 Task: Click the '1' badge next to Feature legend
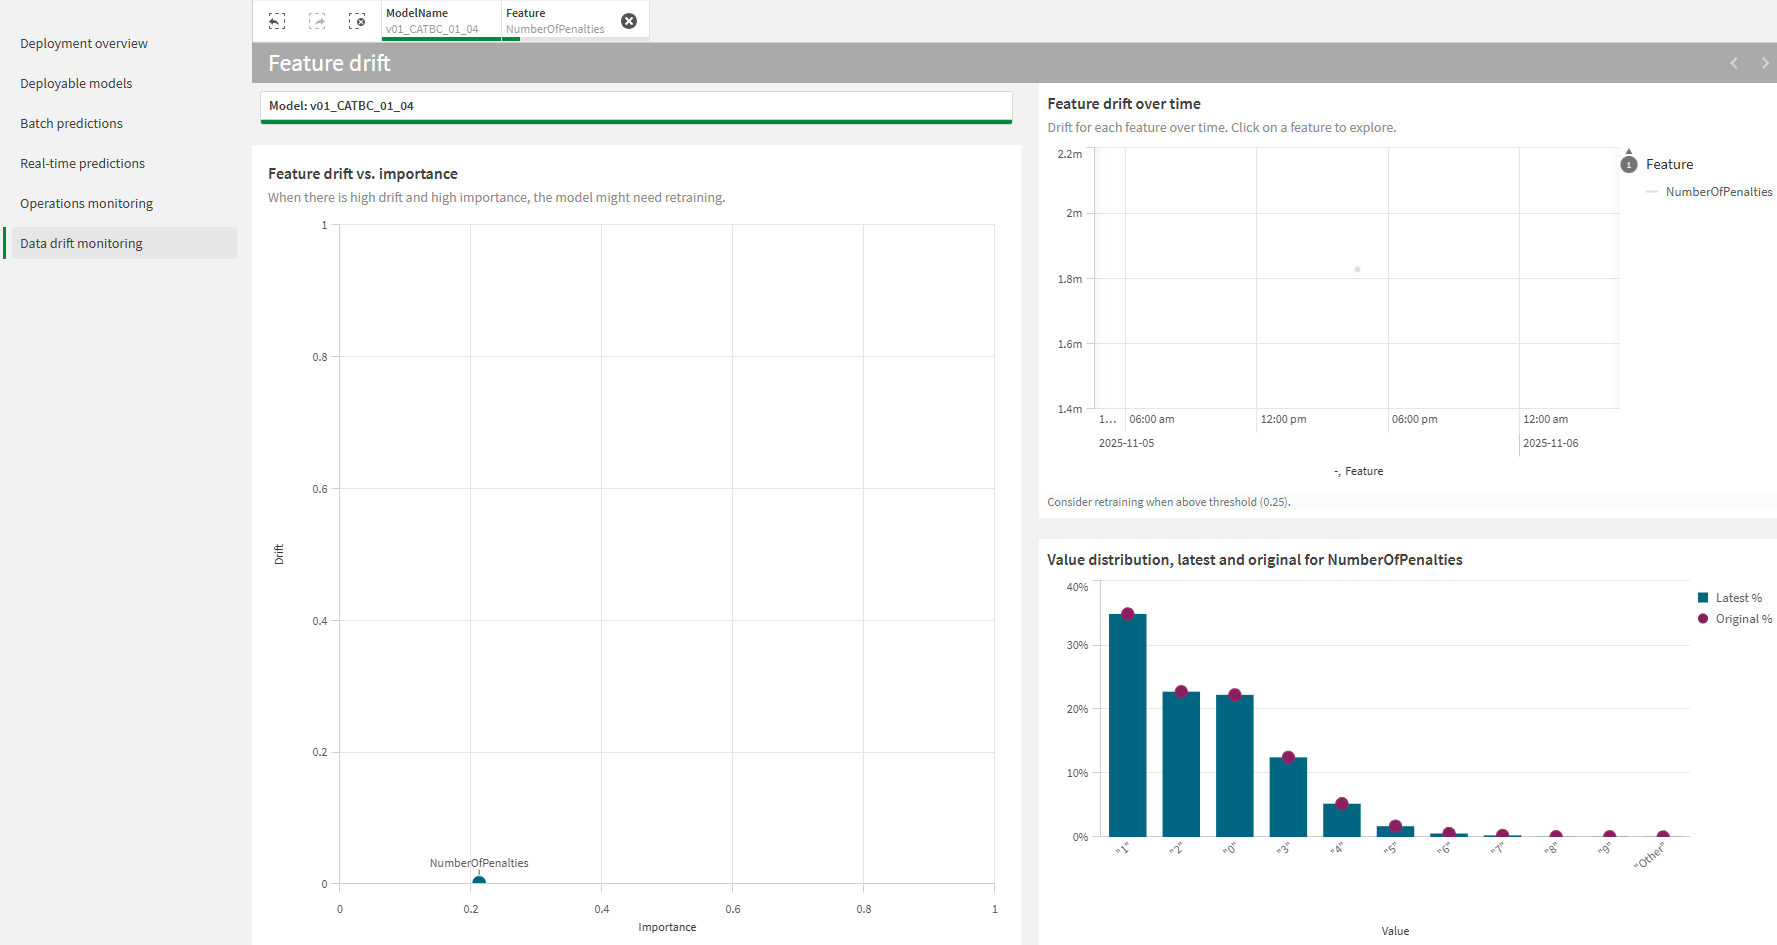pyautogui.click(x=1629, y=163)
